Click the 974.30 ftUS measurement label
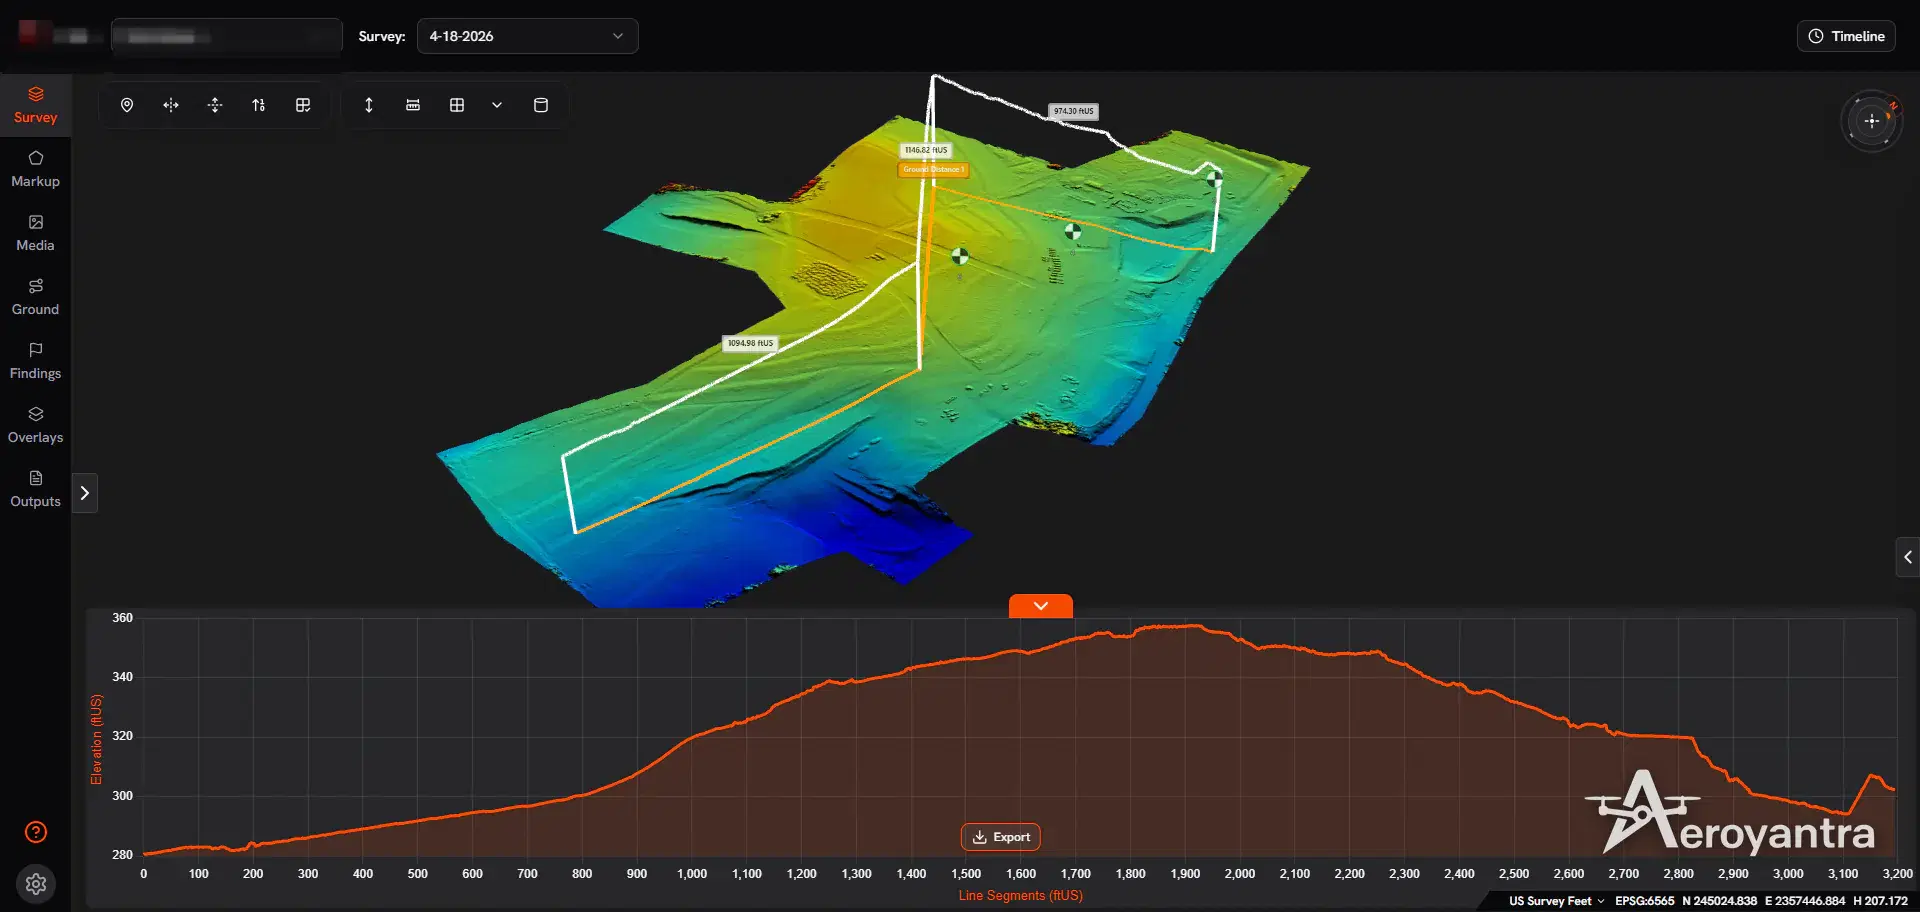The image size is (1920, 912). click(x=1074, y=111)
